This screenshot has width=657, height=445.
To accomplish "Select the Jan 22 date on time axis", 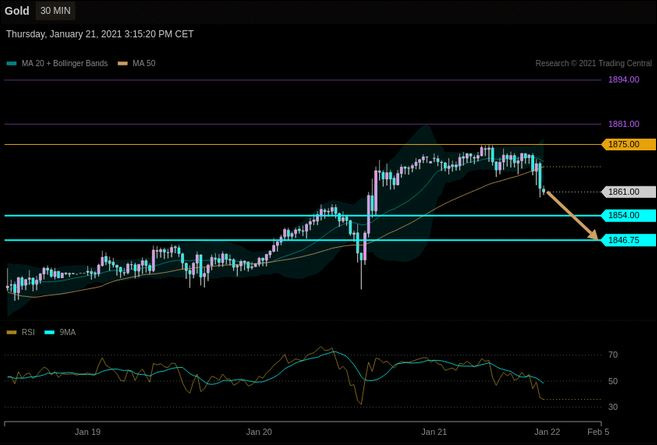I will point(547,432).
